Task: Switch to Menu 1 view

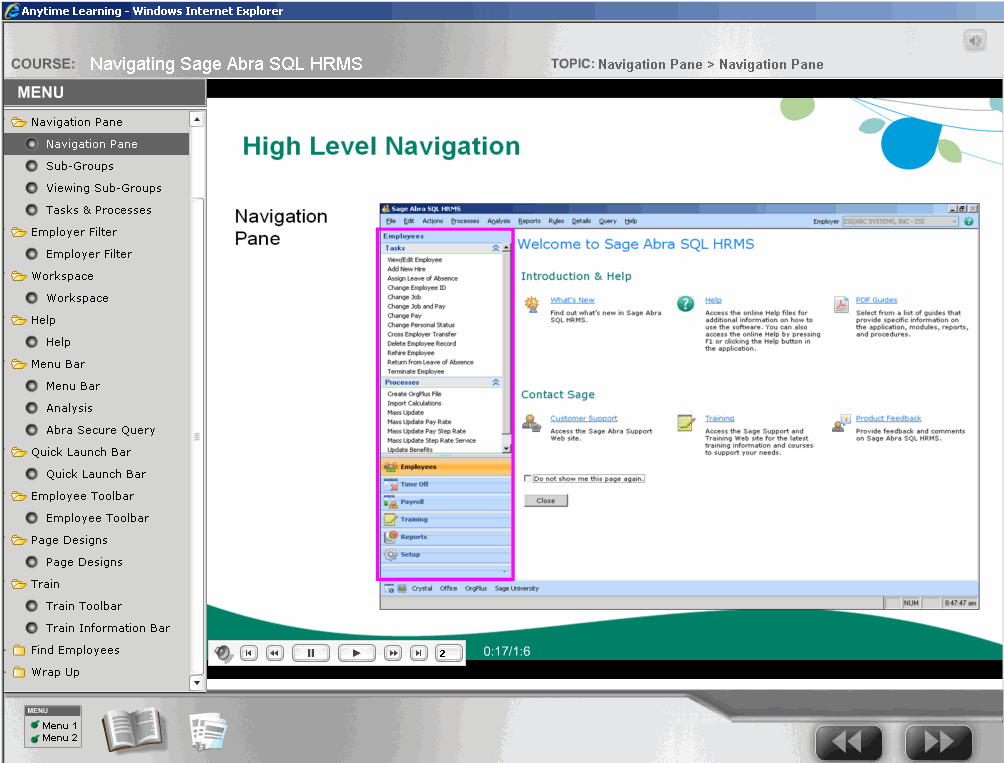Action: pos(58,725)
